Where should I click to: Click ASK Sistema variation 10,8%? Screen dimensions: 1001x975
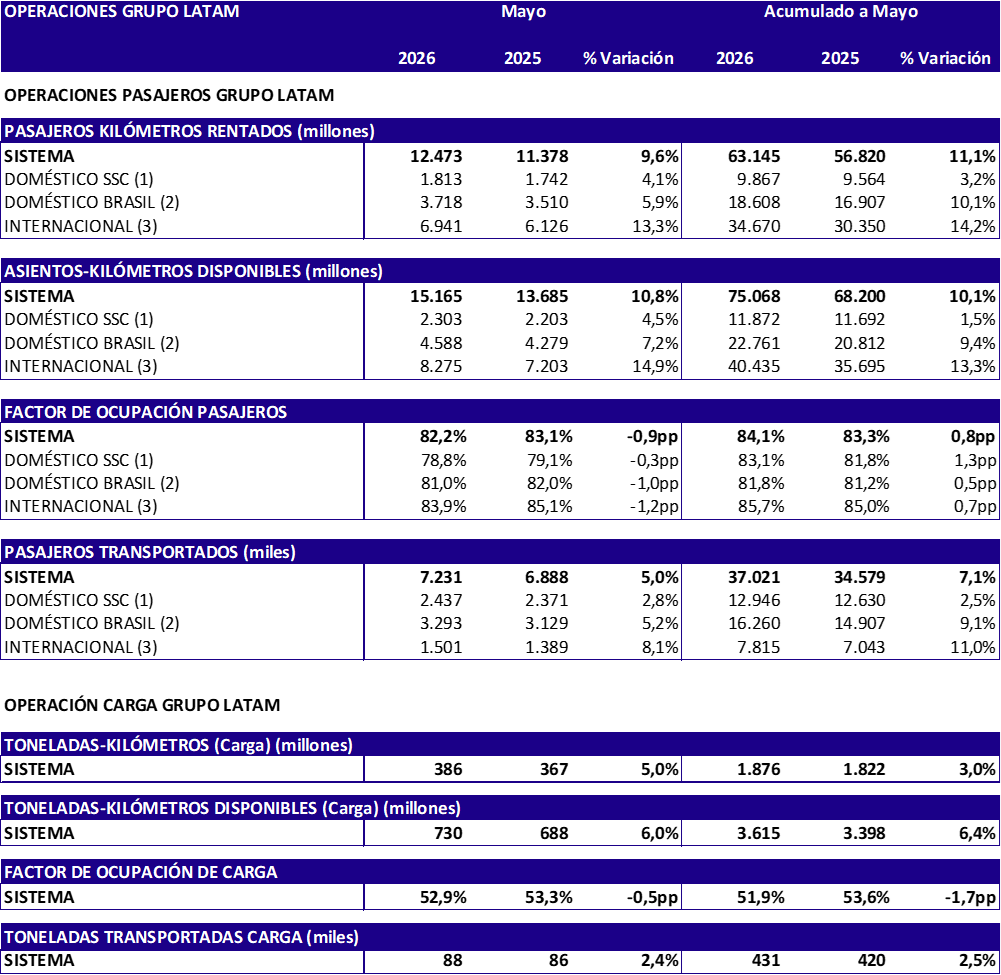(x=655, y=296)
